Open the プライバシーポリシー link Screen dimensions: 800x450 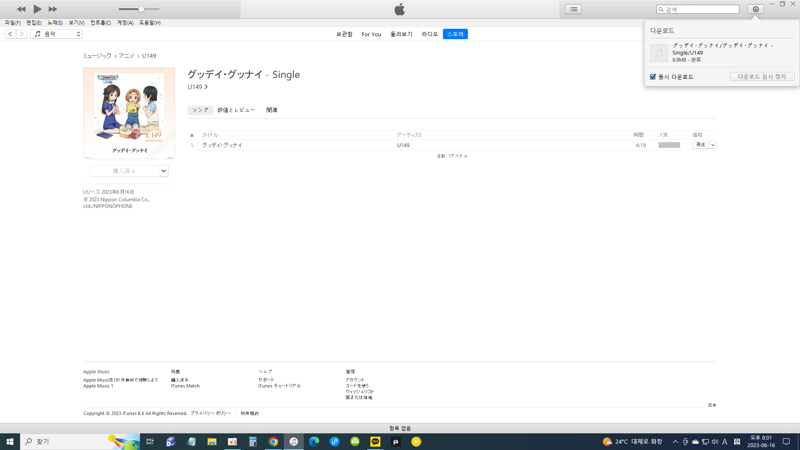(x=211, y=413)
